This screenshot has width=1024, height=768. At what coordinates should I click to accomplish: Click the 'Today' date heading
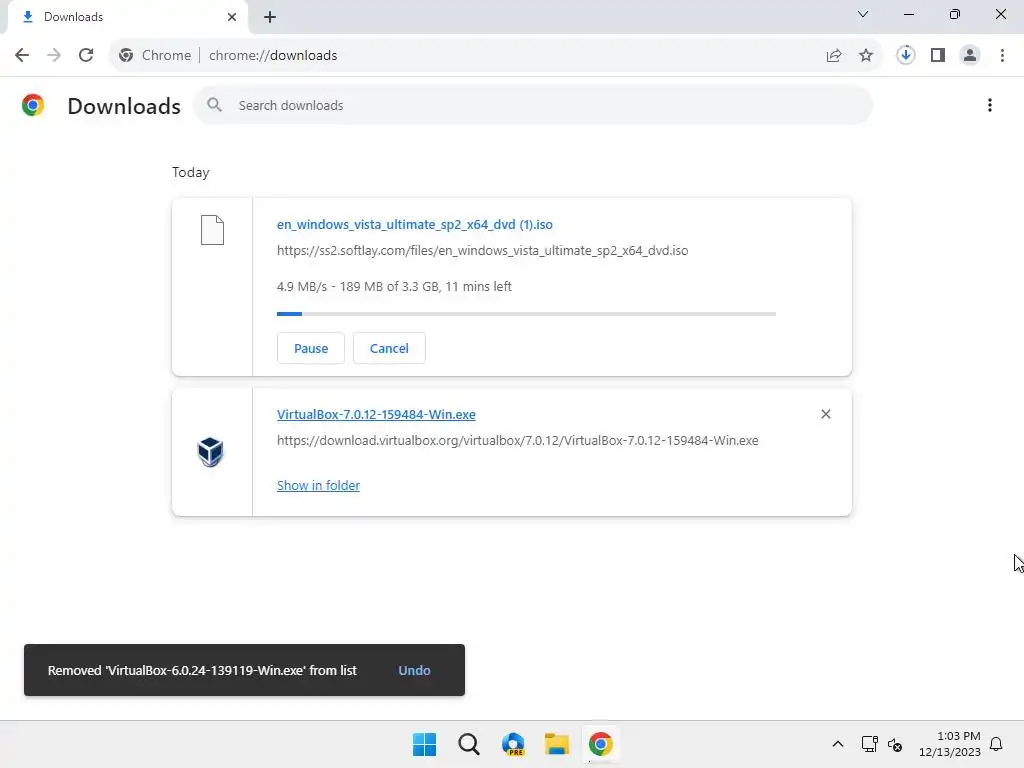point(191,172)
